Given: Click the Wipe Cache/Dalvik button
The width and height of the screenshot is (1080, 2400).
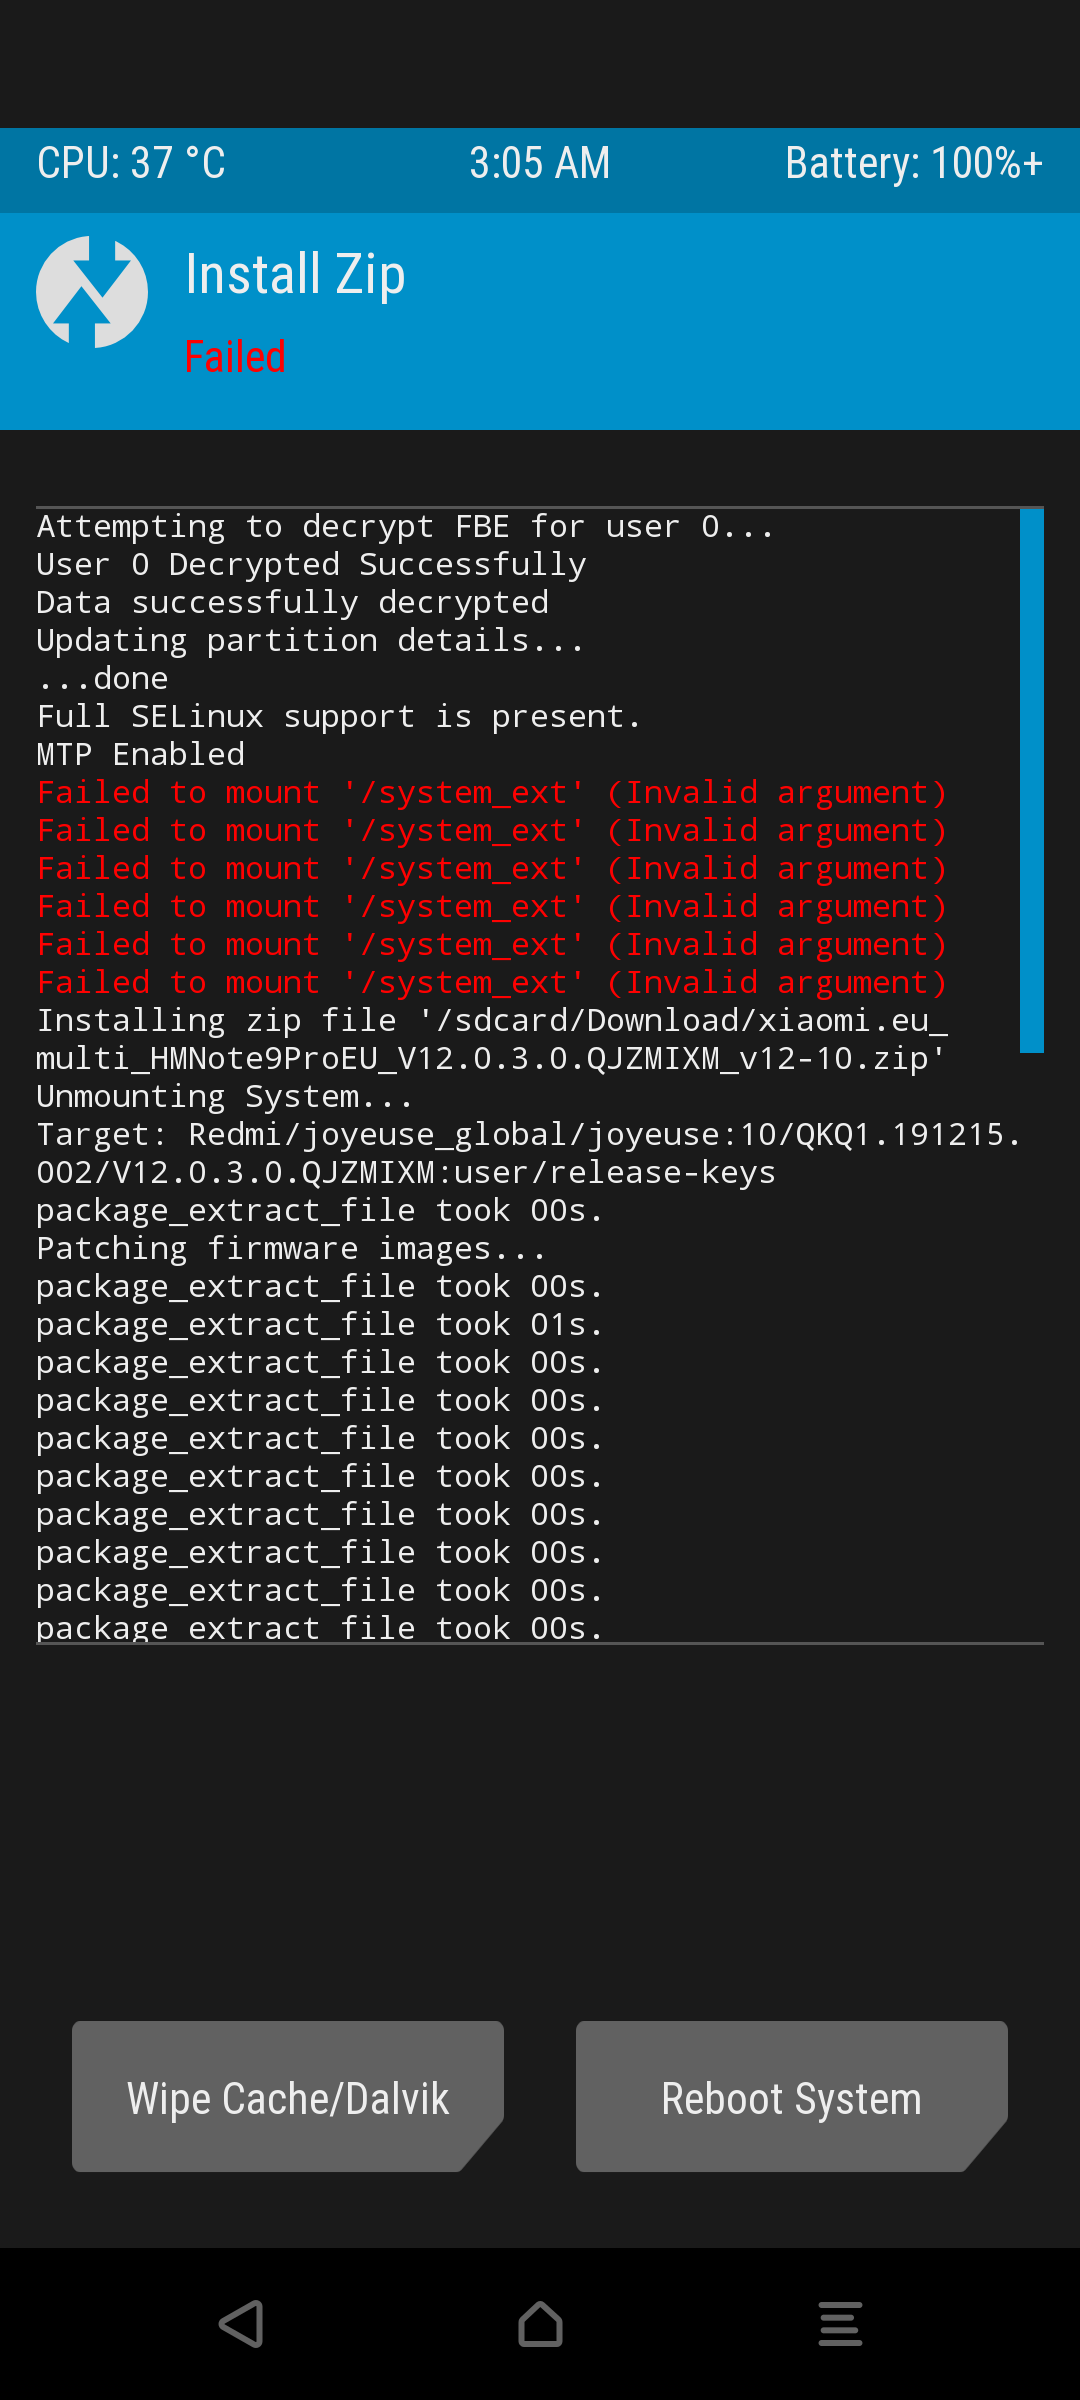Looking at the screenshot, I should click(x=288, y=2096).
